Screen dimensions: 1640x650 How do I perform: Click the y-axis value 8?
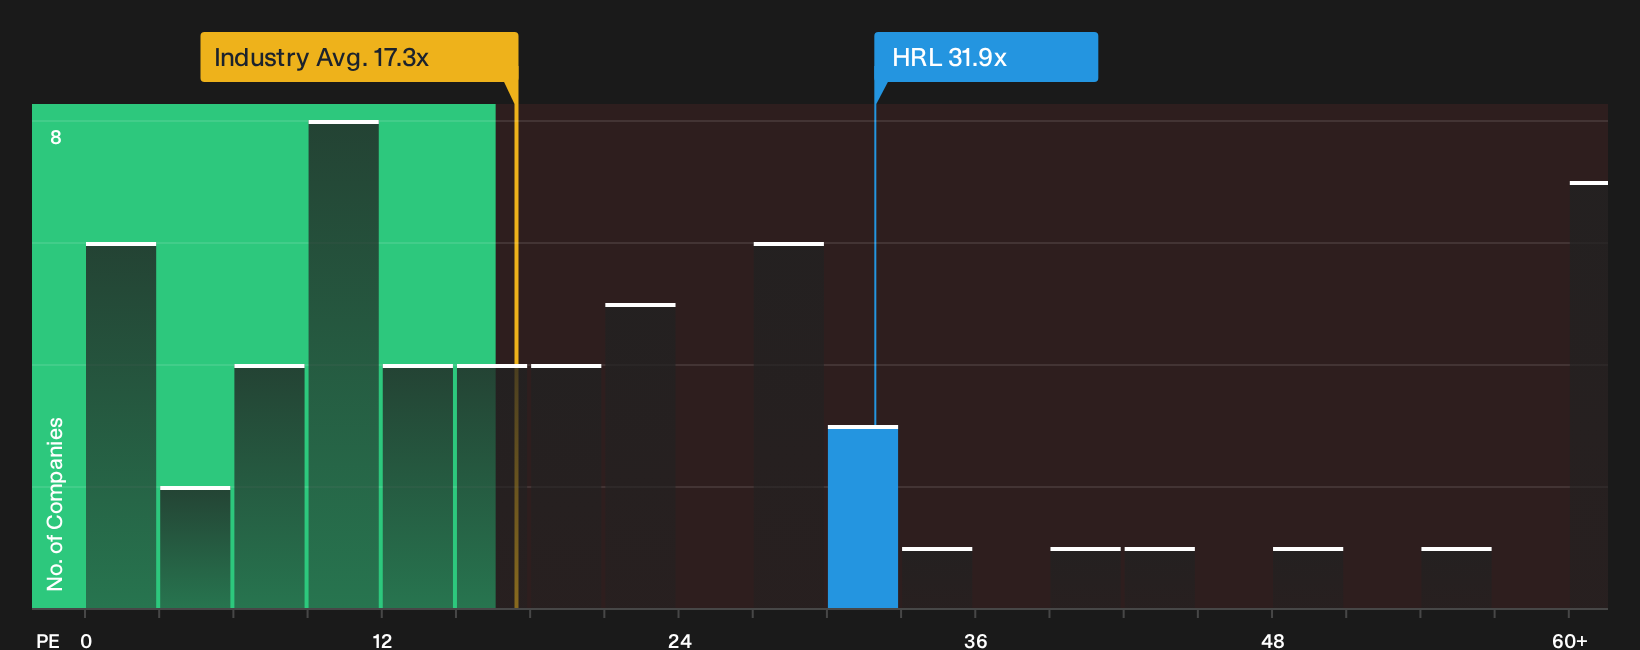(x=56, y=137)
